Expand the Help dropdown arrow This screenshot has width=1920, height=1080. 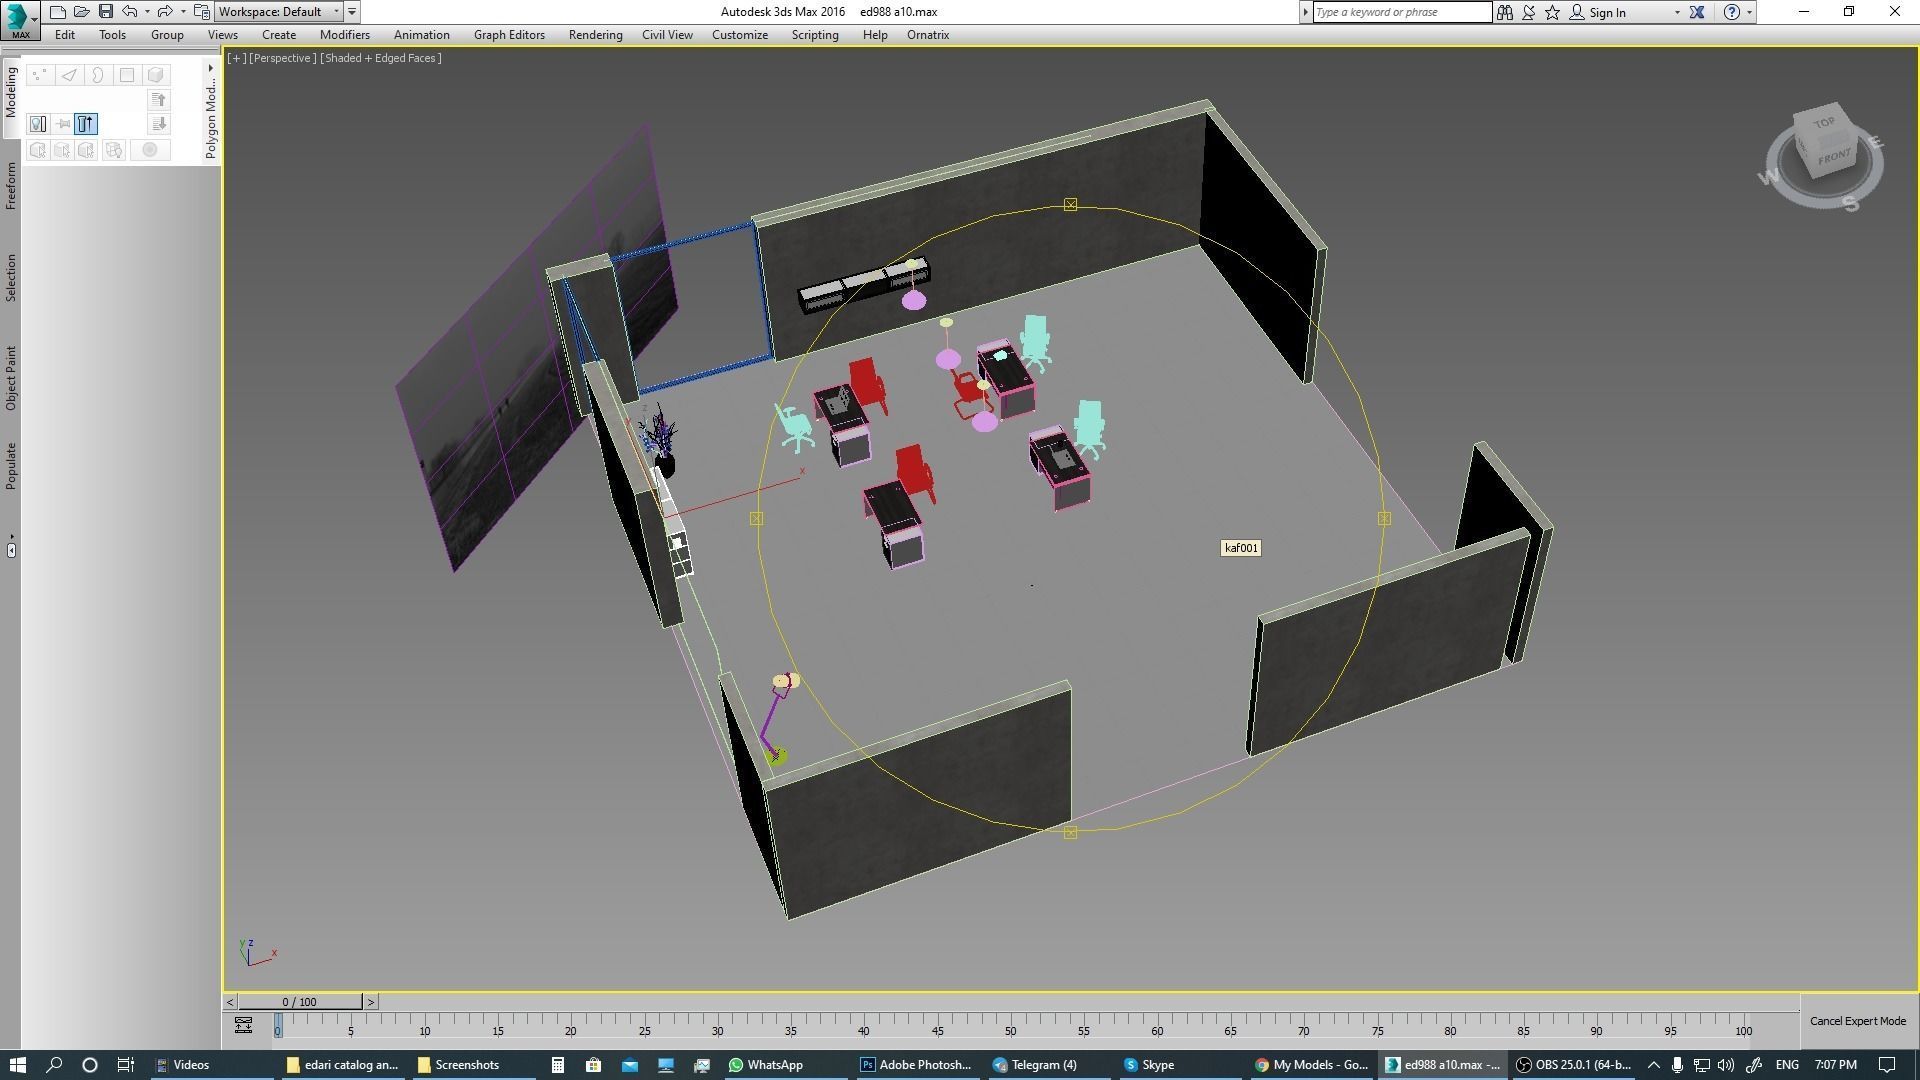click(x=1749, y=13)
